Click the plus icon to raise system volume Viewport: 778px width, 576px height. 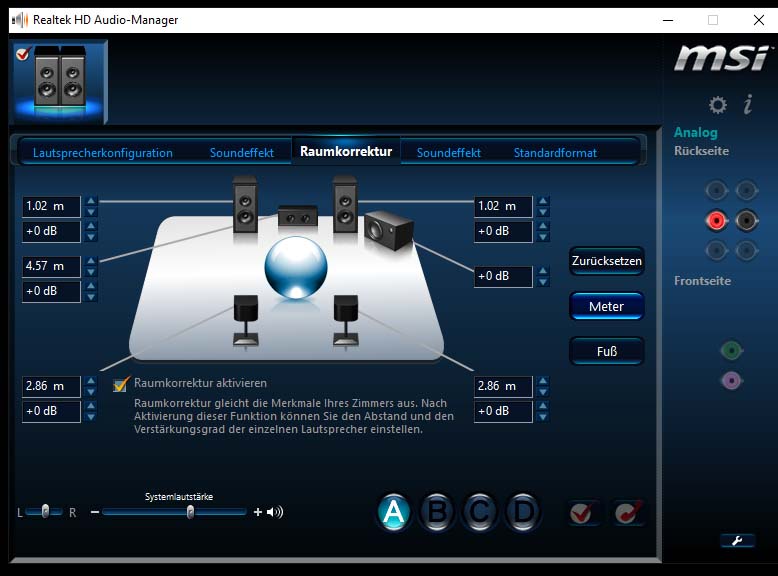pos(258,512)
